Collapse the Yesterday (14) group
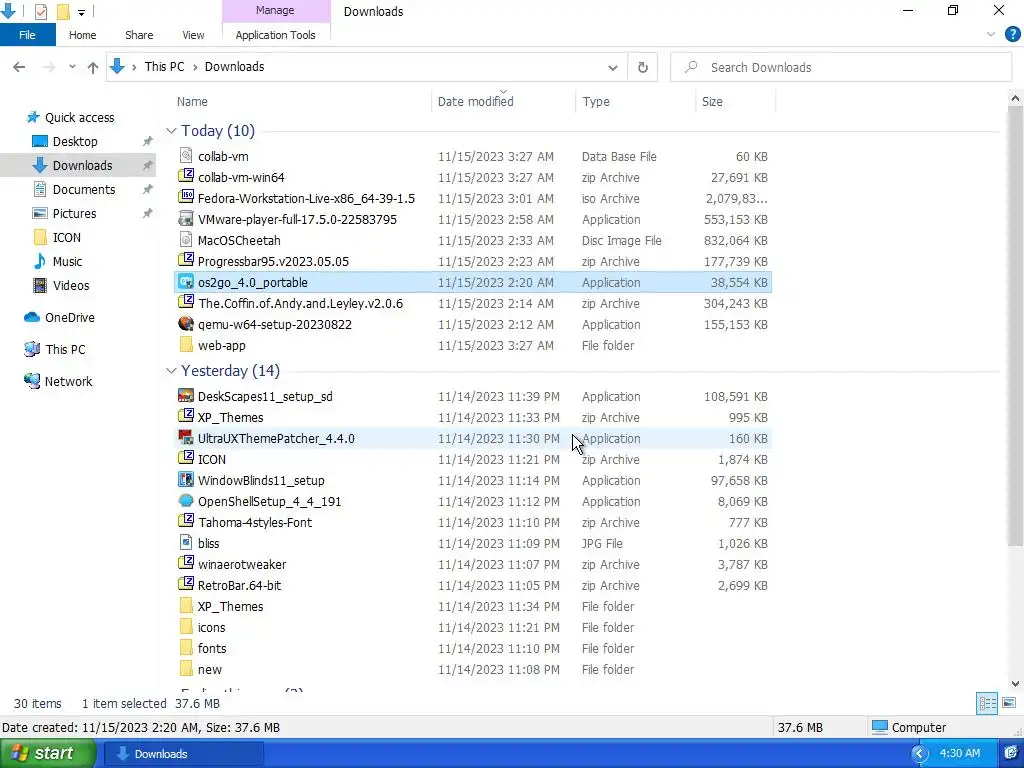 [171, 370]
